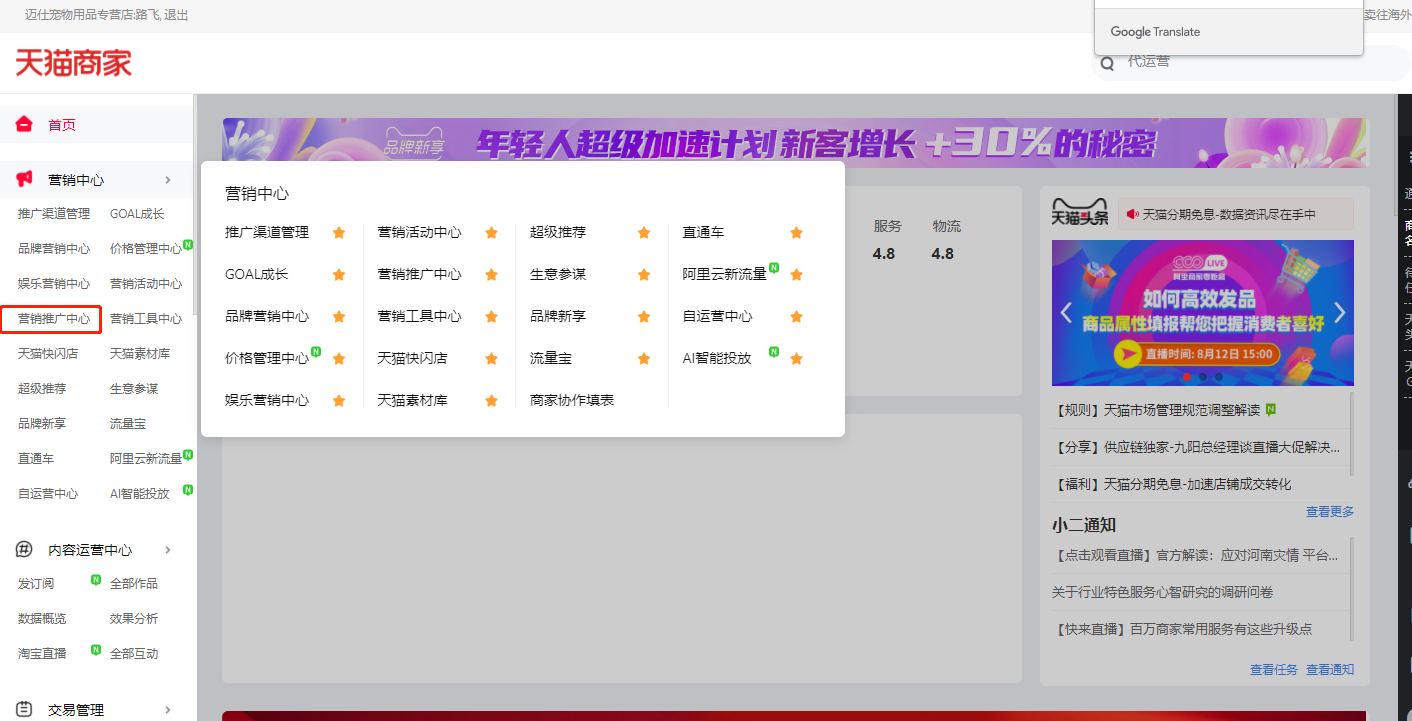1412x721 pixels.
Task: Click star icon next to 天猫素材库
Action: 491,400
